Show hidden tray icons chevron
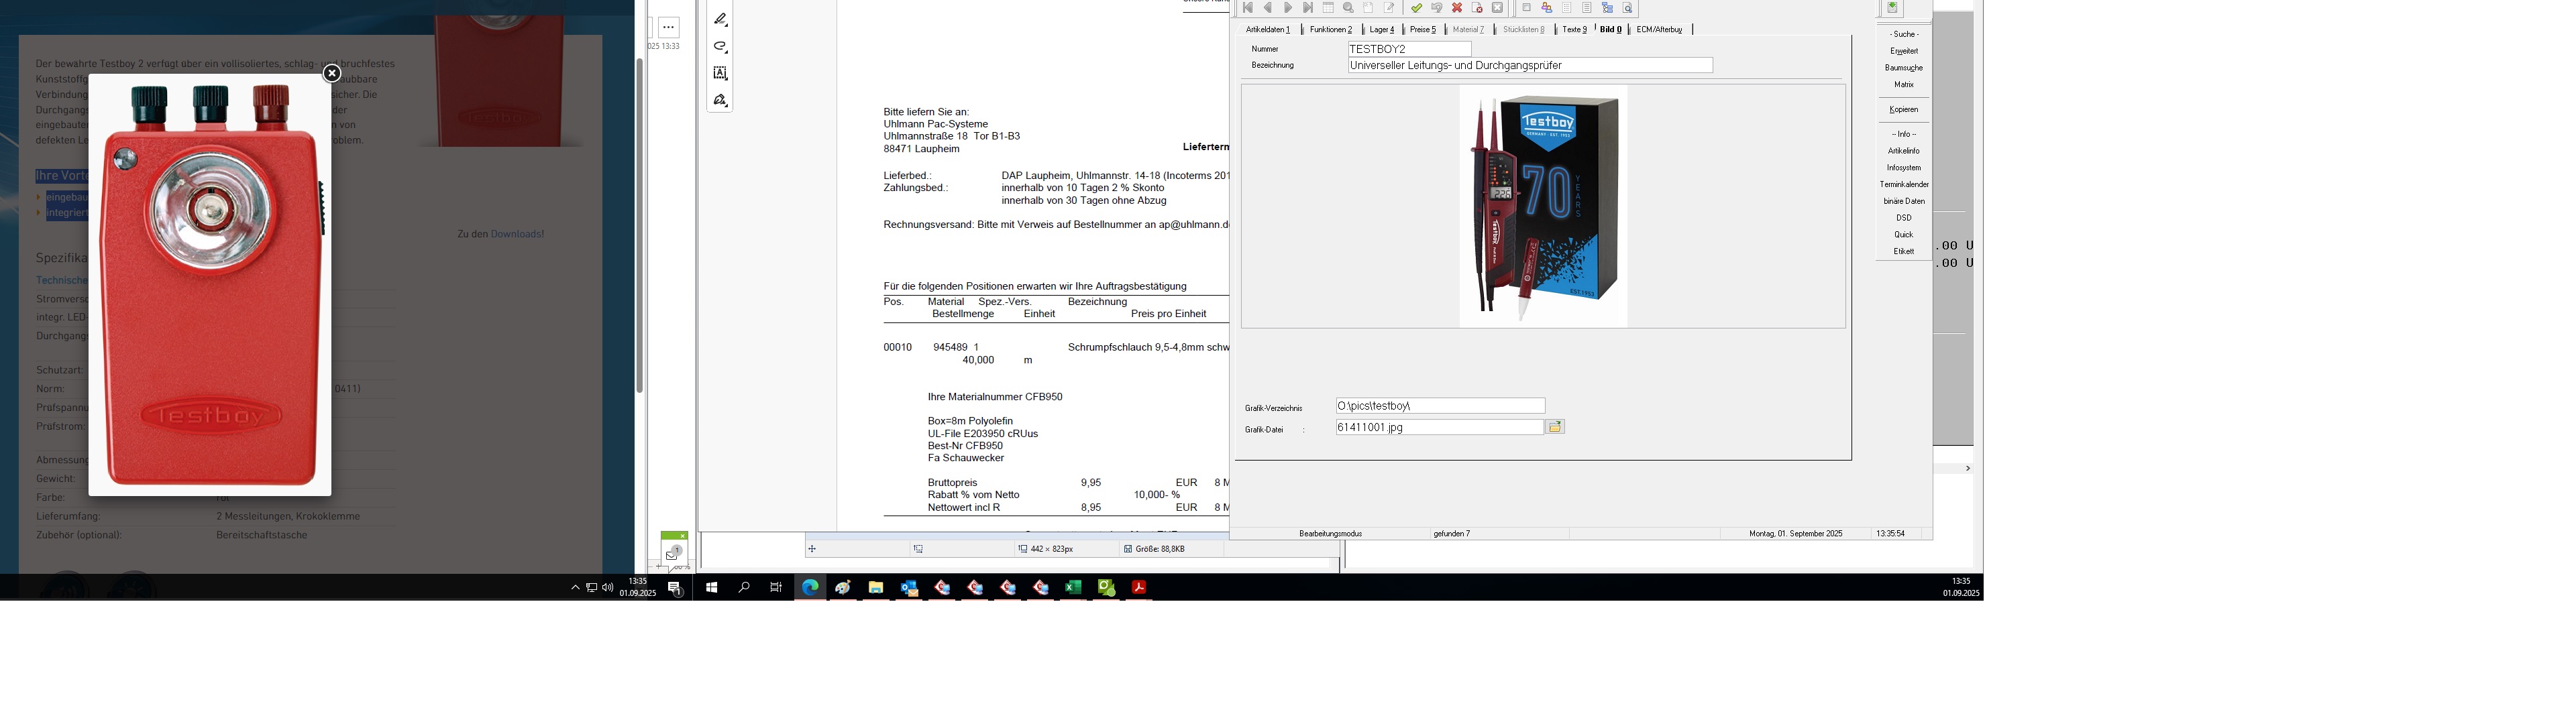 [575, 587]
